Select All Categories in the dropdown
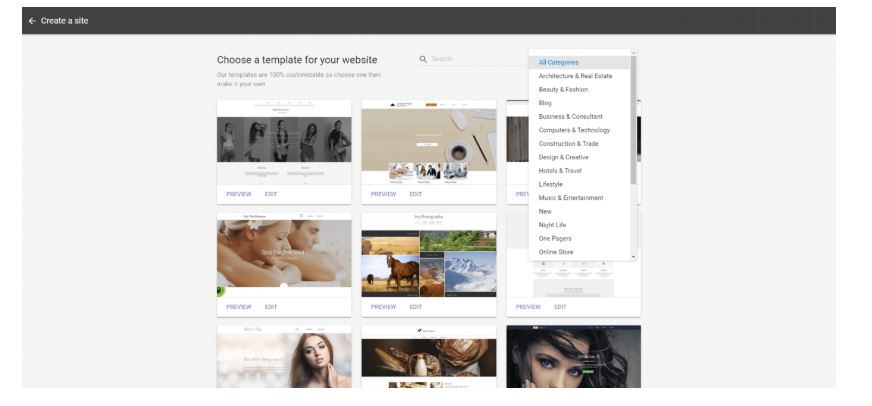Image resolution: width=872 pixels, height=406 pixels. click(579, 62)
